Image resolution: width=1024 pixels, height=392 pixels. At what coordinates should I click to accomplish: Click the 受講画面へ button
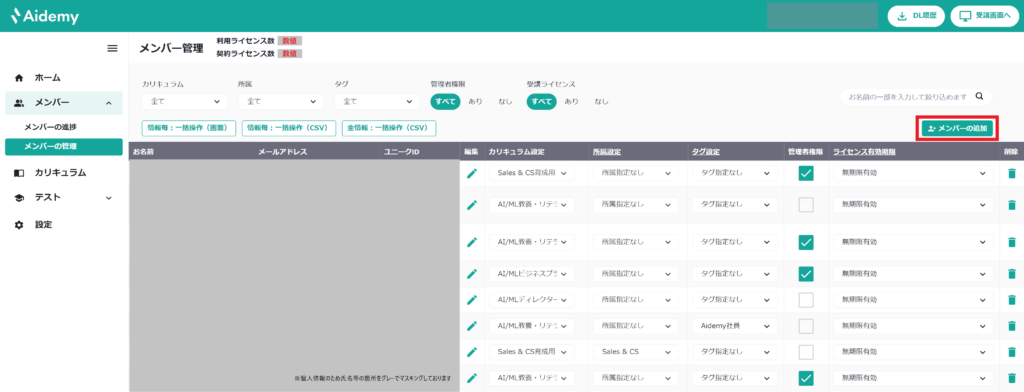[x=985, y=16]
